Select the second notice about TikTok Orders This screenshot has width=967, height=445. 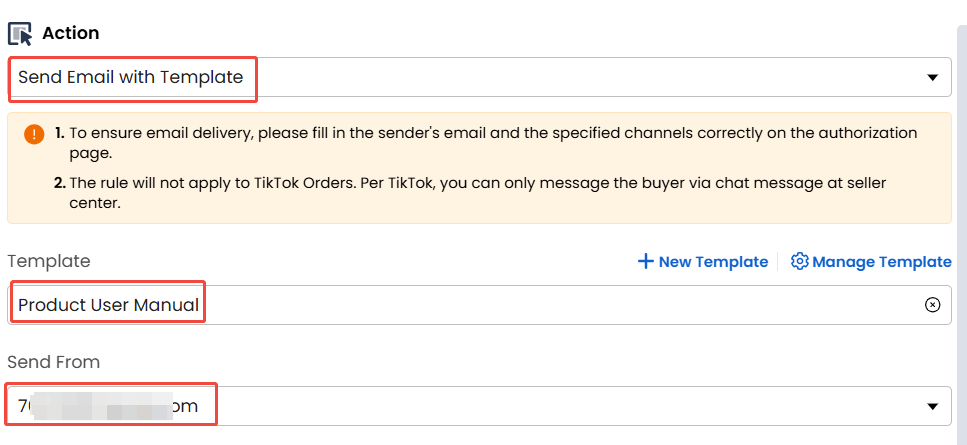point(471,193)
